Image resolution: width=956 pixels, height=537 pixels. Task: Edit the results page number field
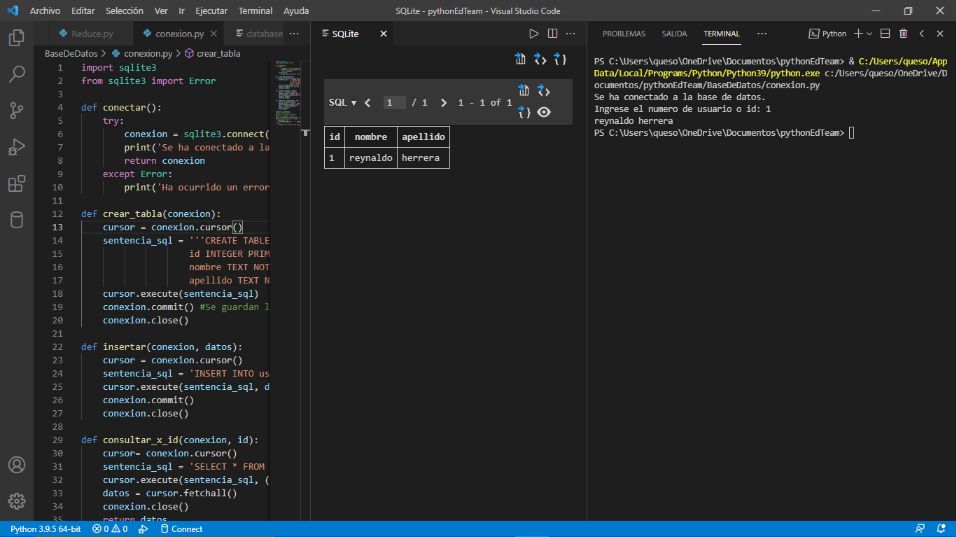[x=394, y=102]
